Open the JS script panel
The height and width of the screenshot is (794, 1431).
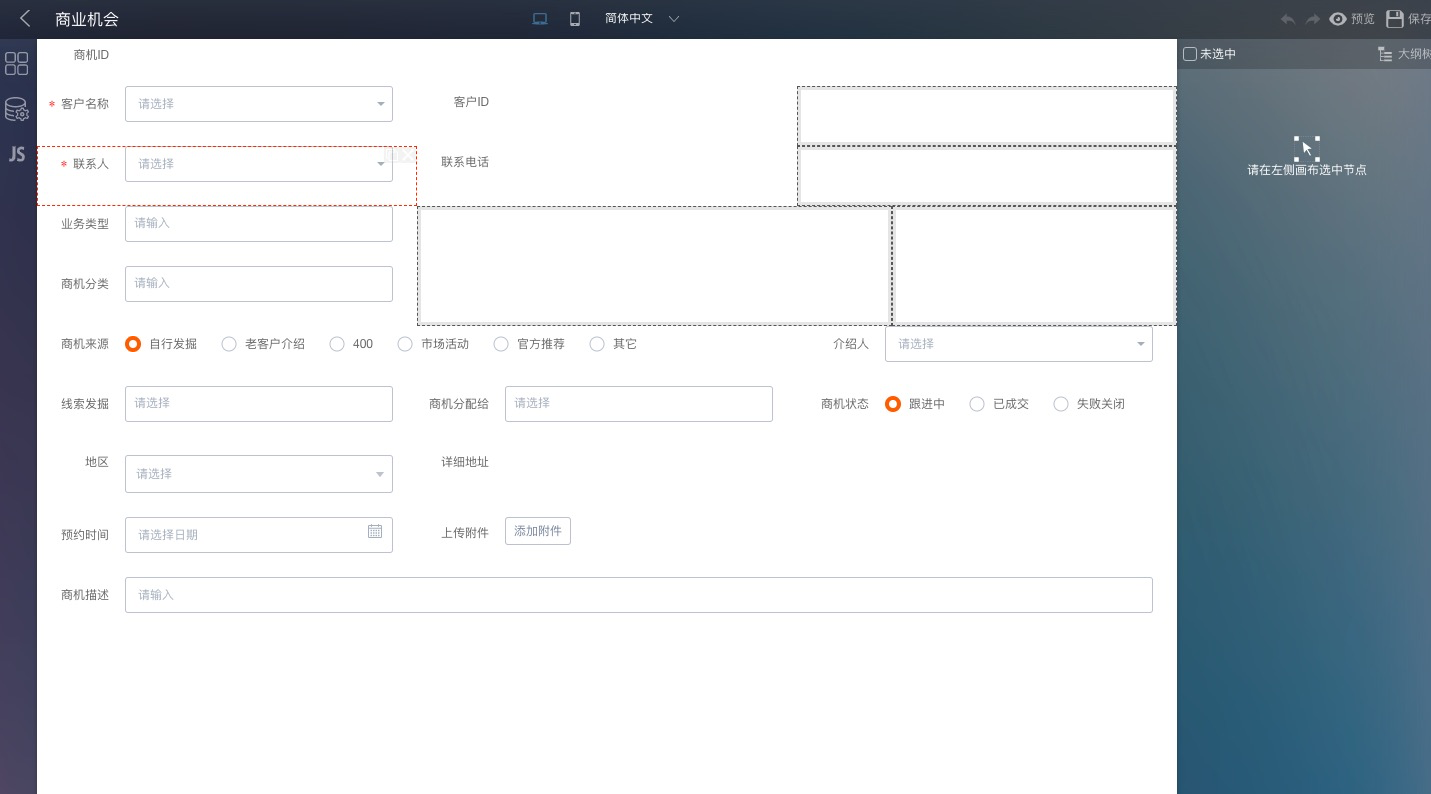coord(17,154)
